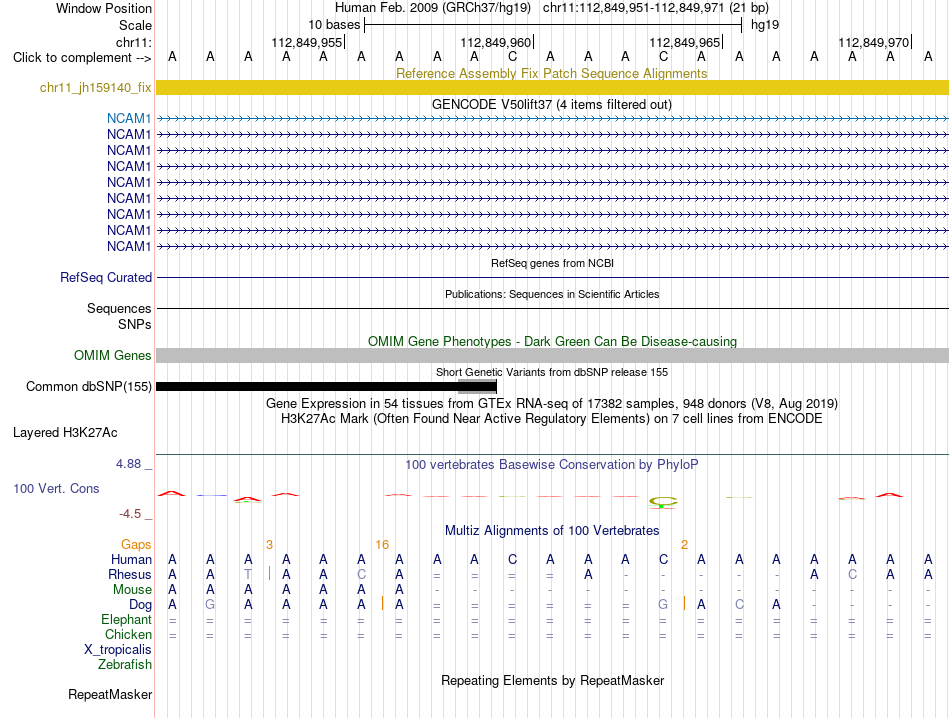
Task: Click the Sequences track label
Action: pyautogui.click(x=119, y=308)
